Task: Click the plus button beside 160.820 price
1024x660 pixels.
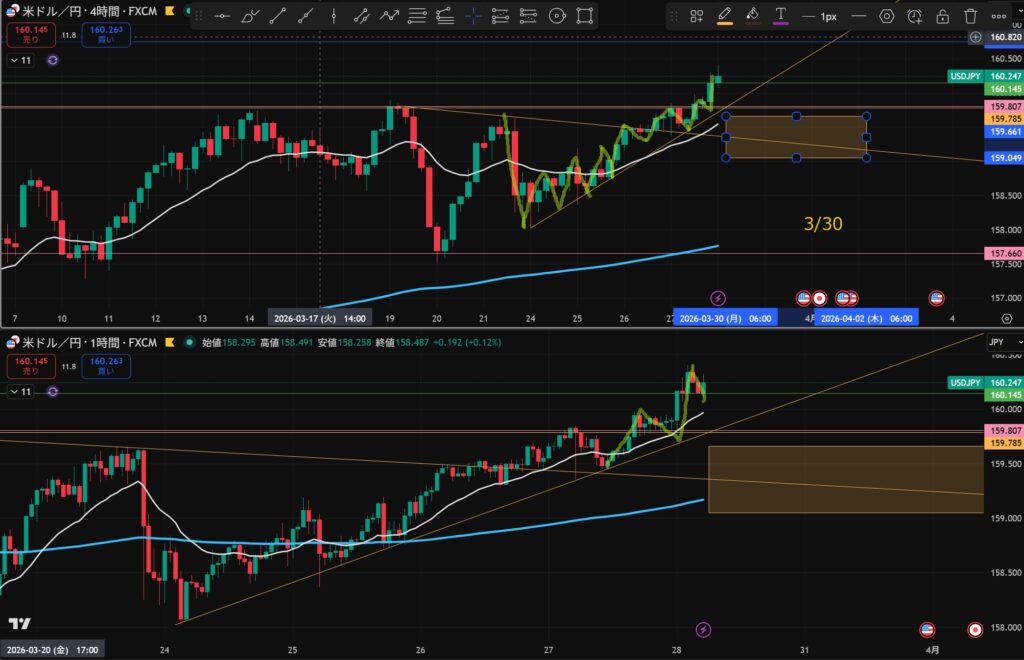Action: (976, 37)
